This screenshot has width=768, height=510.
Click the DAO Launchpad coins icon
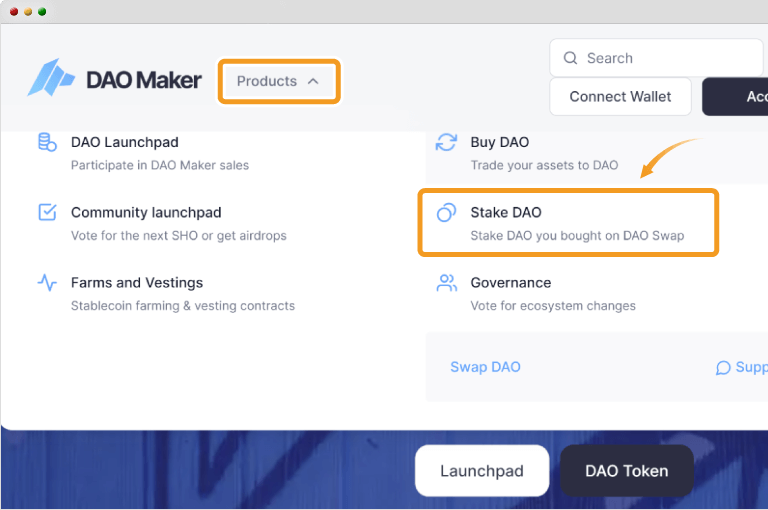pos(47,143)
